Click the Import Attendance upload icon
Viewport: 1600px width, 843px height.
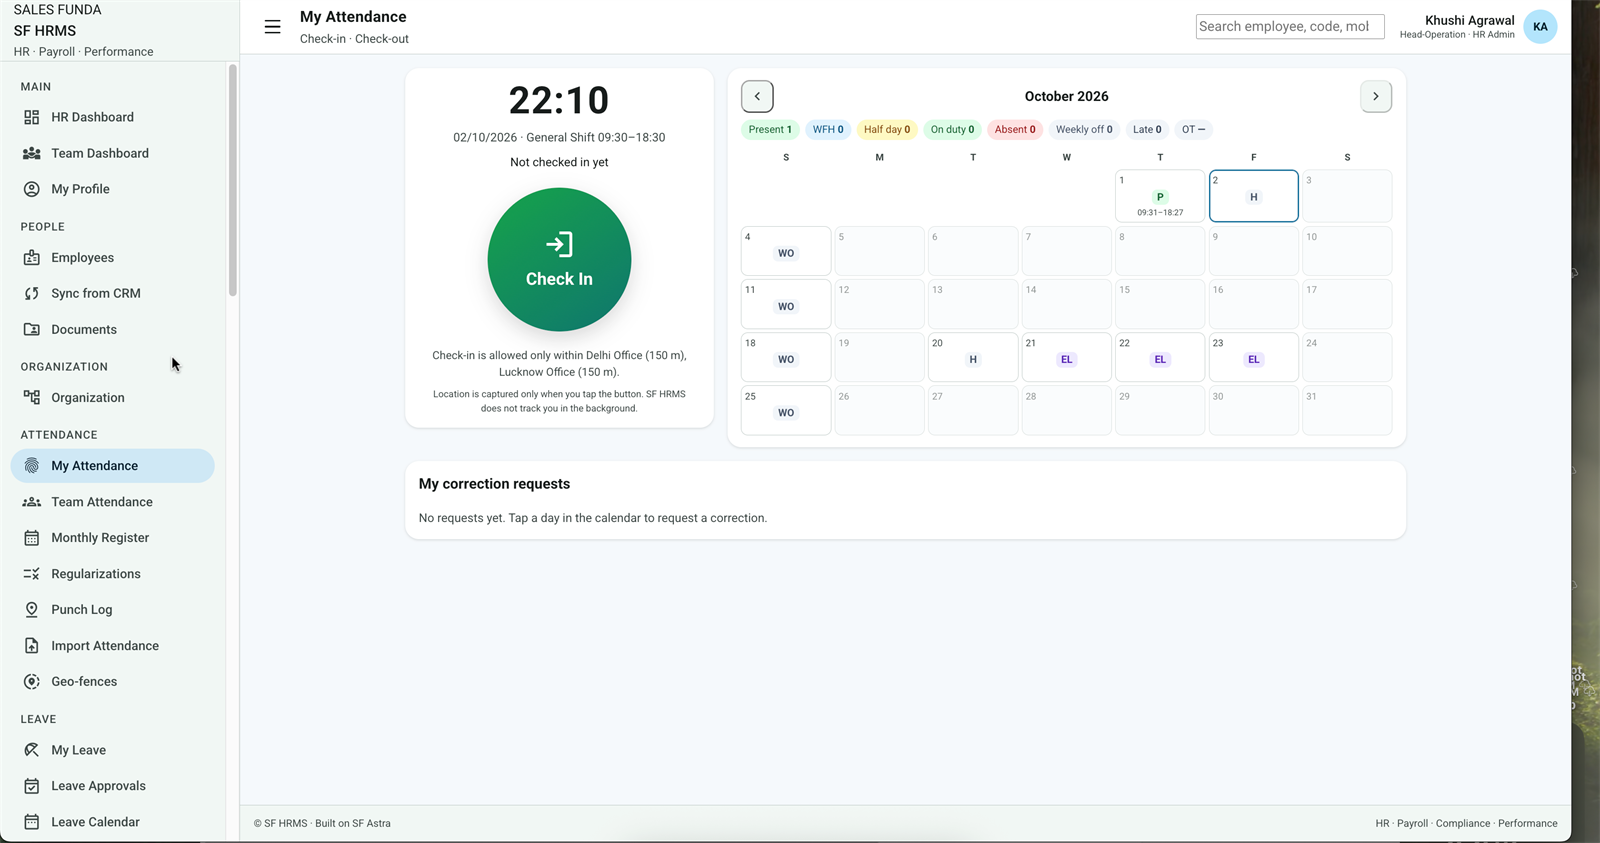tap(32, 646)
